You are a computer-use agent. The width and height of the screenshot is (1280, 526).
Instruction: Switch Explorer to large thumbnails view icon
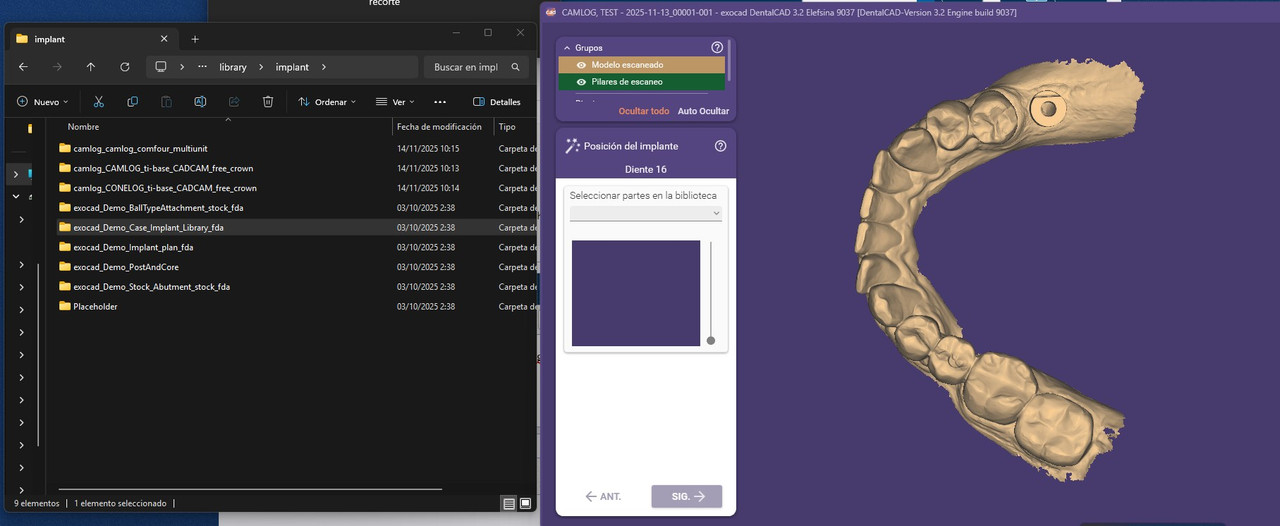[525, 503]
